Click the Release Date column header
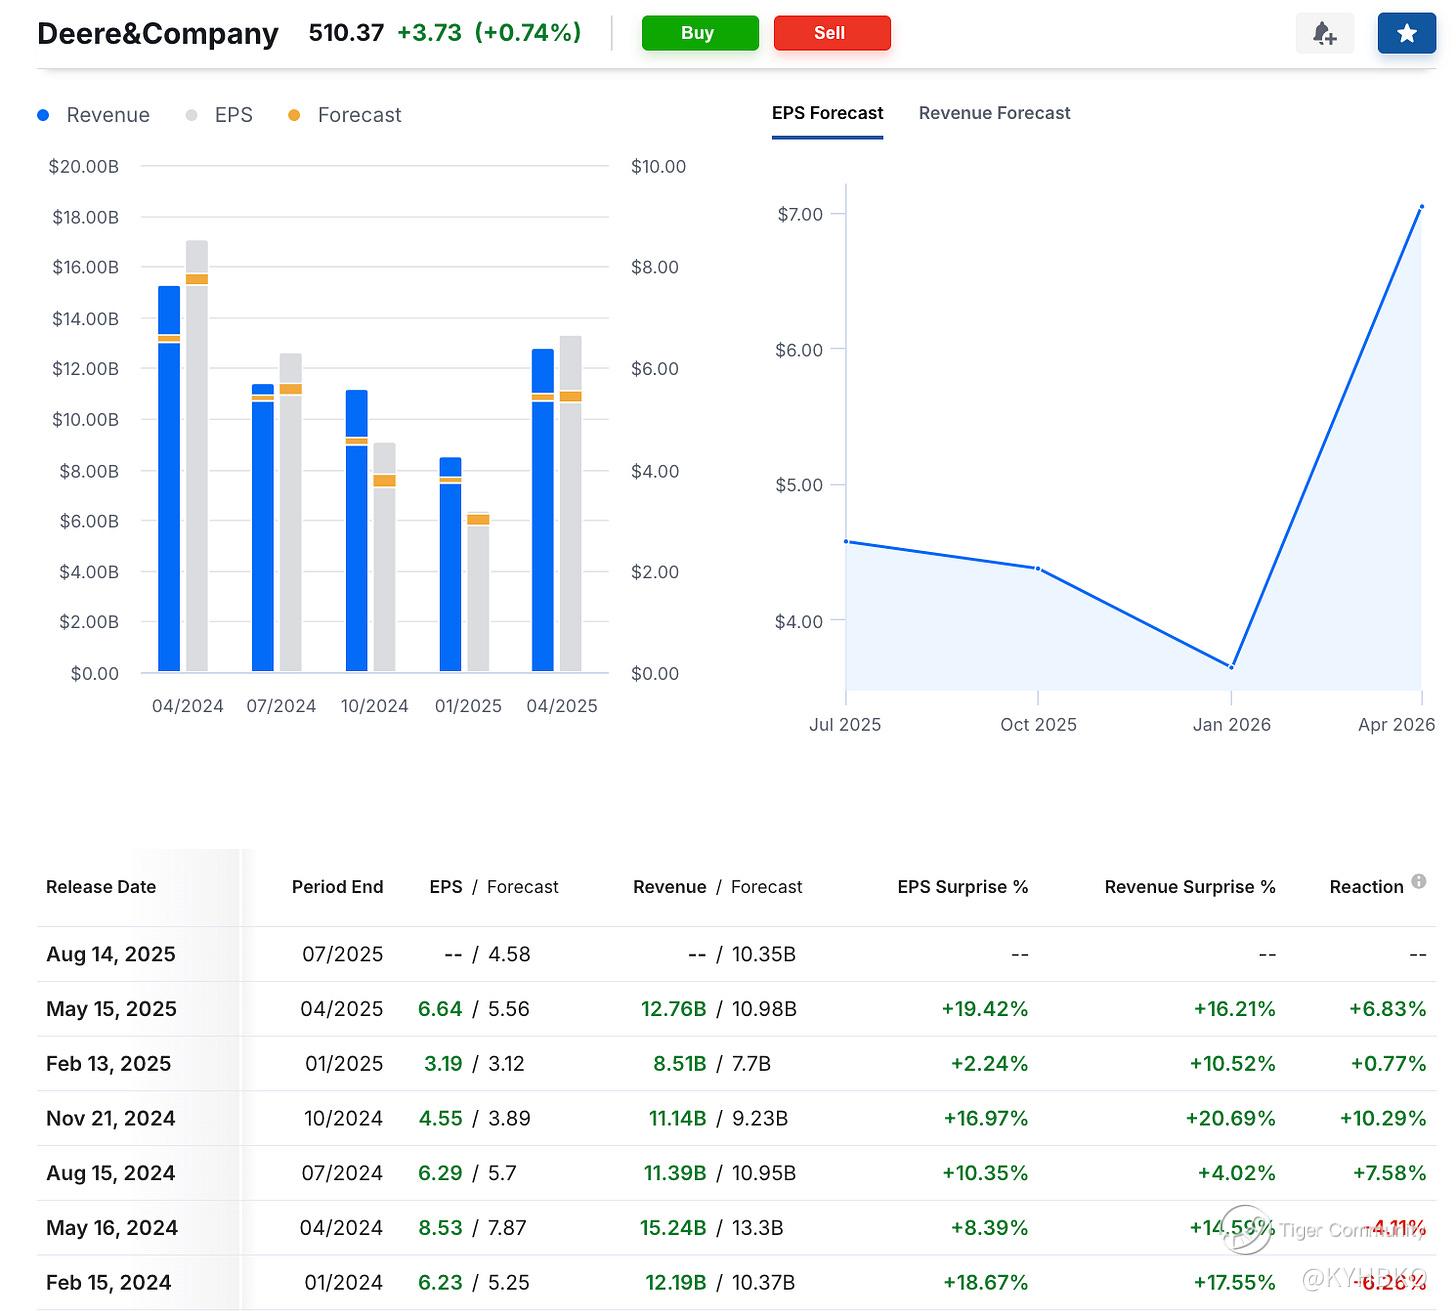 (x=101, y=887)
